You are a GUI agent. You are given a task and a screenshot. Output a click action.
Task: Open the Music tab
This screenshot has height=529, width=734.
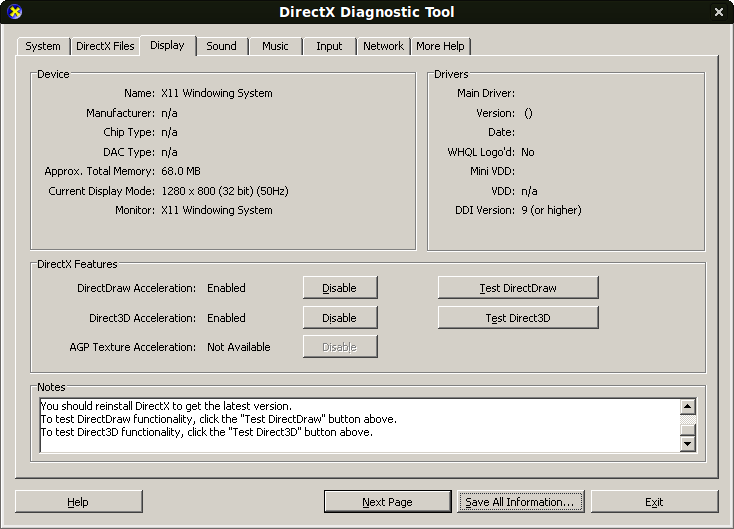pyautogui.click(x=275, y=46)
